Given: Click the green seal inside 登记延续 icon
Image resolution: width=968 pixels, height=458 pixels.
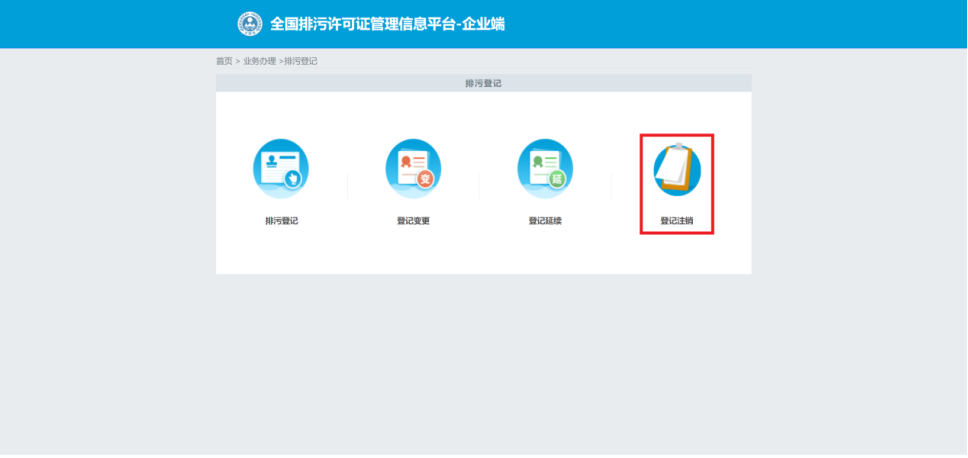Looking at the screenshot, I should click(x=537, y=161).
